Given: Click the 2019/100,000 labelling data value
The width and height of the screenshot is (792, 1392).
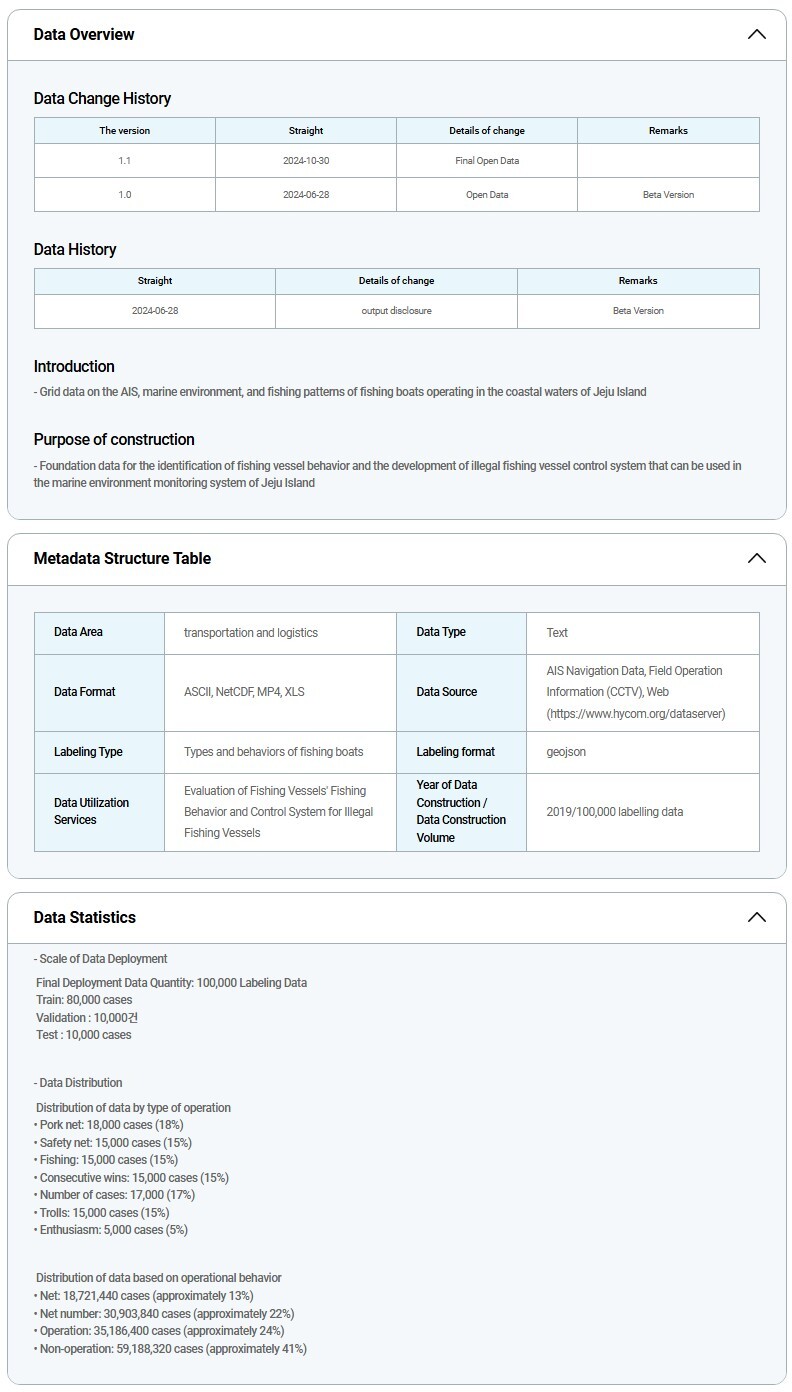Looking at the screenshot, I should tap(615, 811).
